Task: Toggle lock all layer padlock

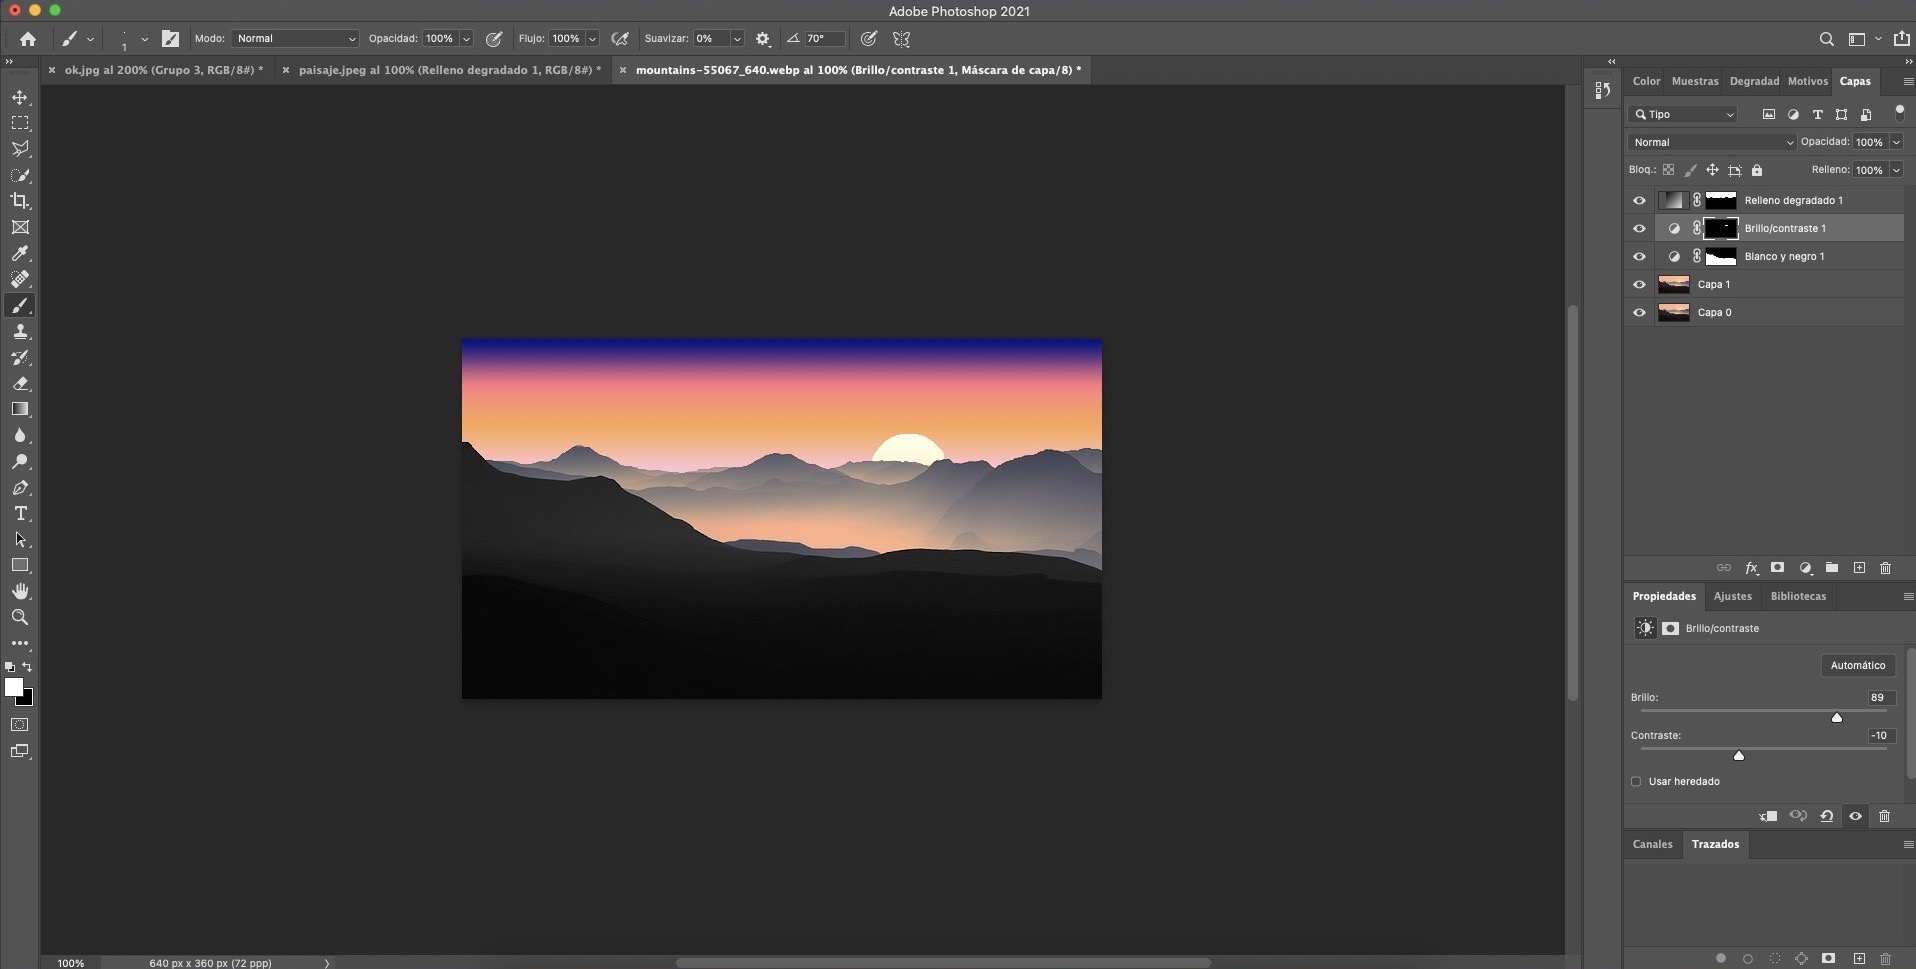Action: tap(1757, 170)
